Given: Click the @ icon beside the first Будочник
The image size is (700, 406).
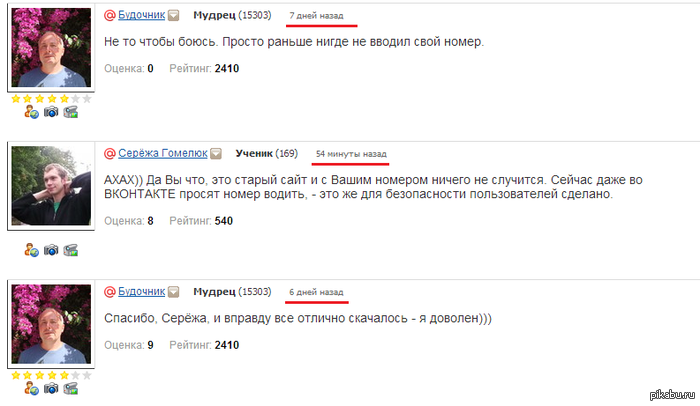Looking at the screenshot, I should [x=109, y=16].
